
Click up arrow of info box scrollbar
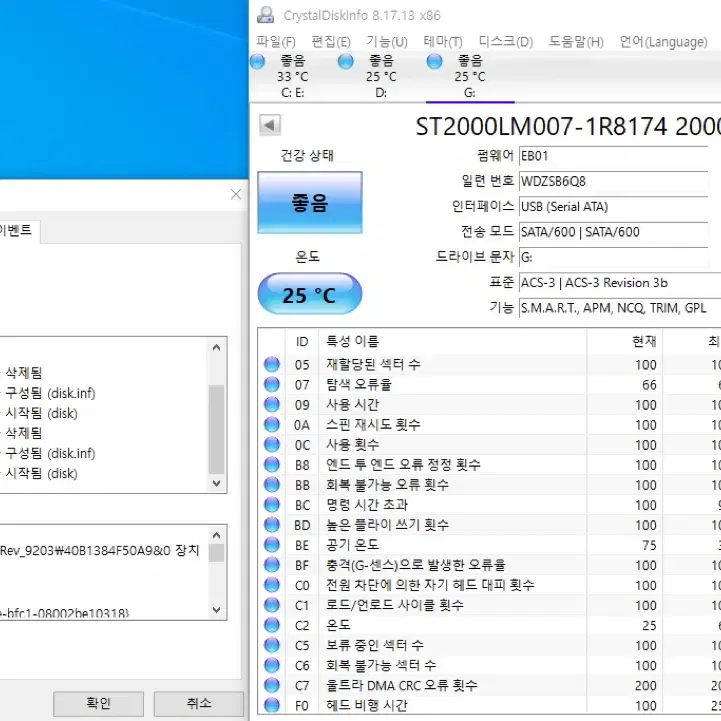click(217, 535)
